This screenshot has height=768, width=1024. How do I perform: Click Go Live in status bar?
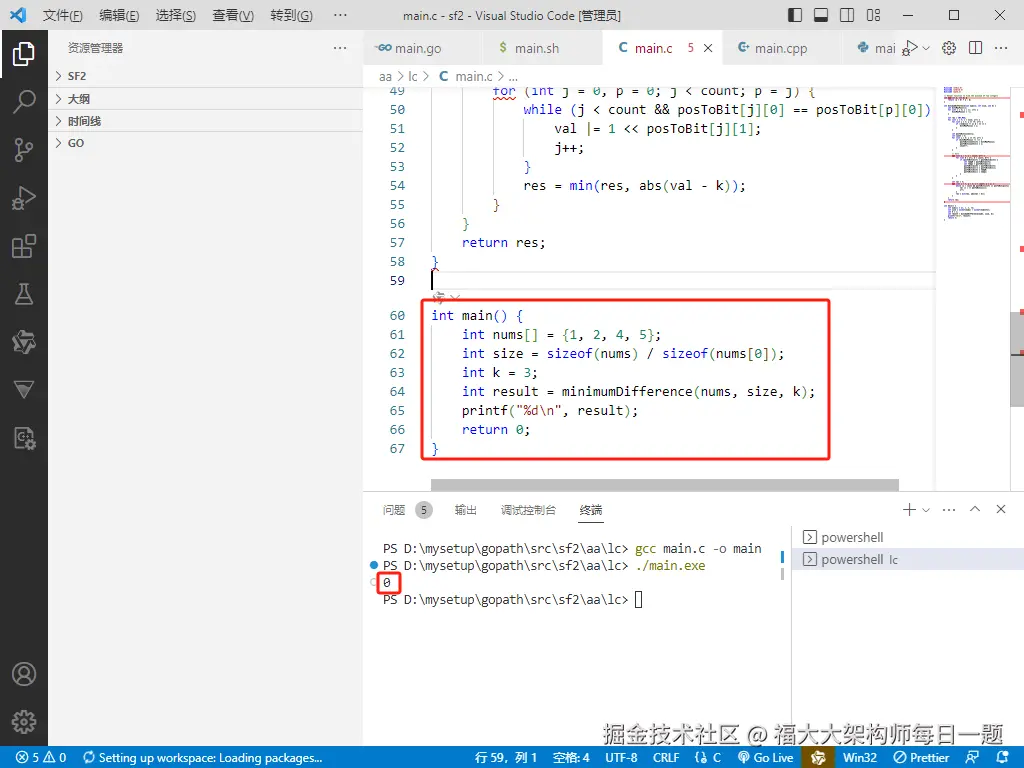coord(765,758)
